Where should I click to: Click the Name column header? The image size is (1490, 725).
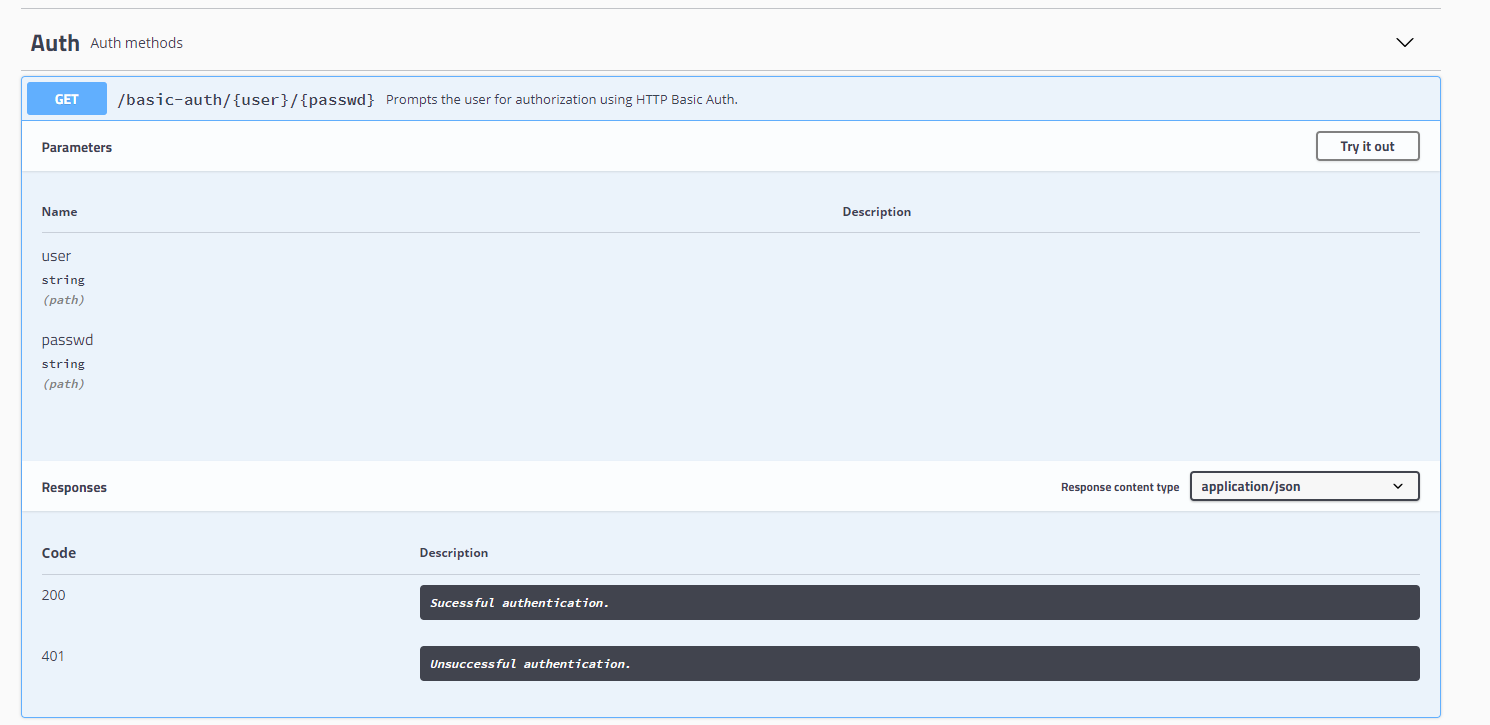pos(59,211)
